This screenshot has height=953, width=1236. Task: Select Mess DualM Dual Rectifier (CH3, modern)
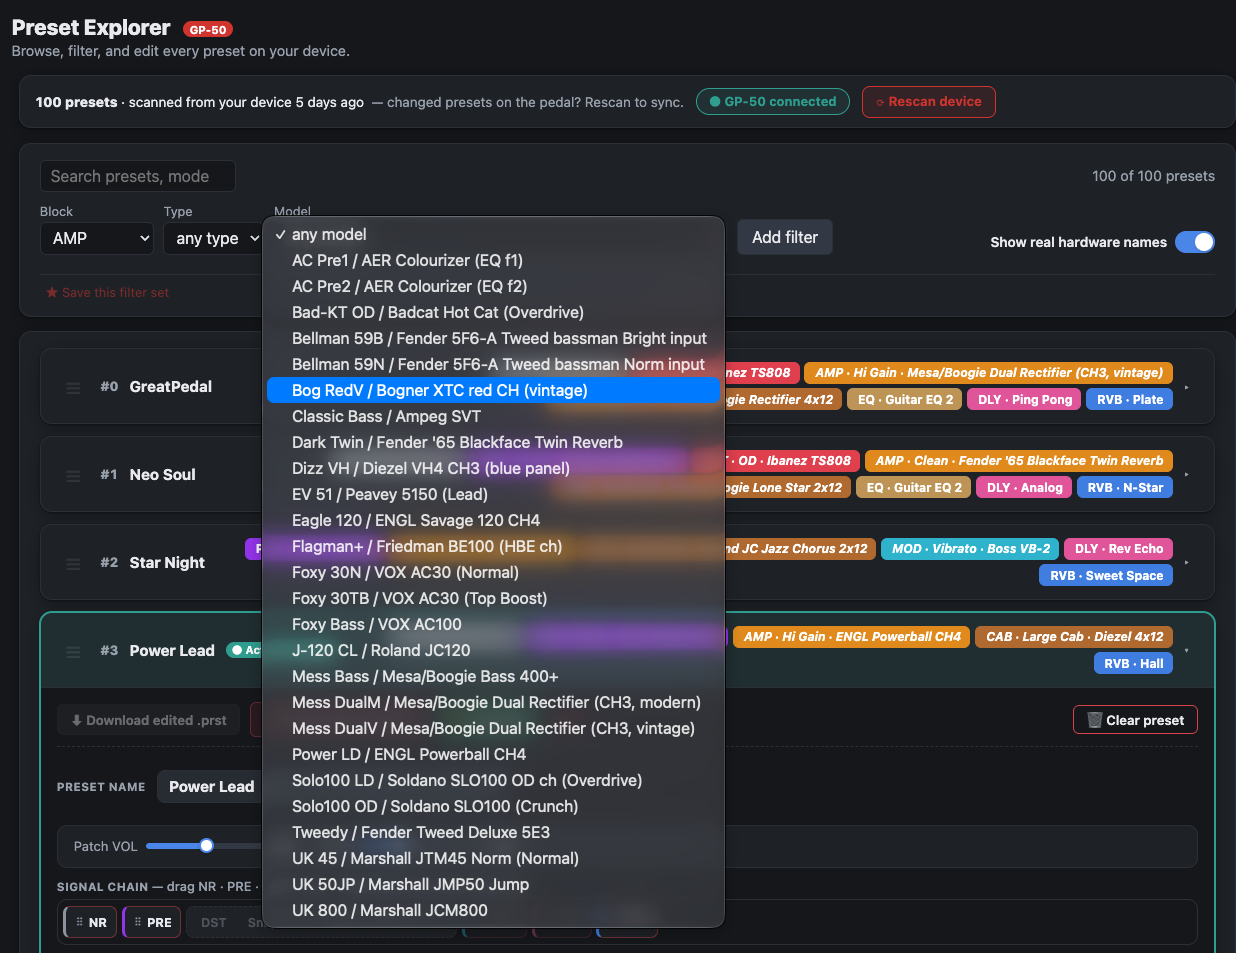(x=493, y=702)
